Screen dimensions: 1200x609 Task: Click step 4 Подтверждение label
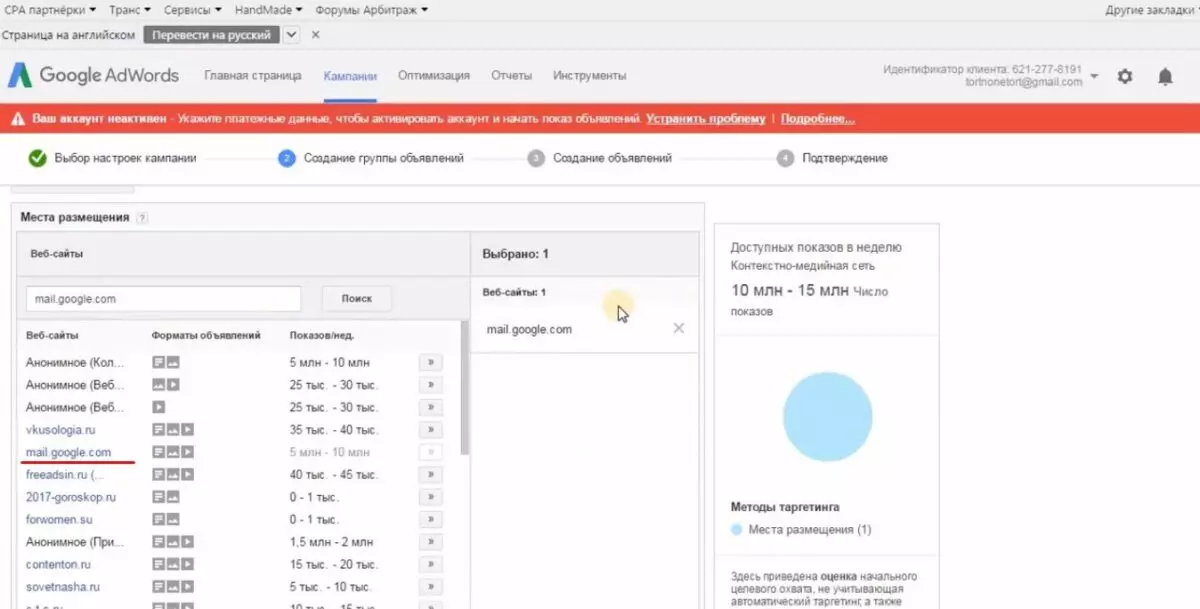[x=845, y=158]
